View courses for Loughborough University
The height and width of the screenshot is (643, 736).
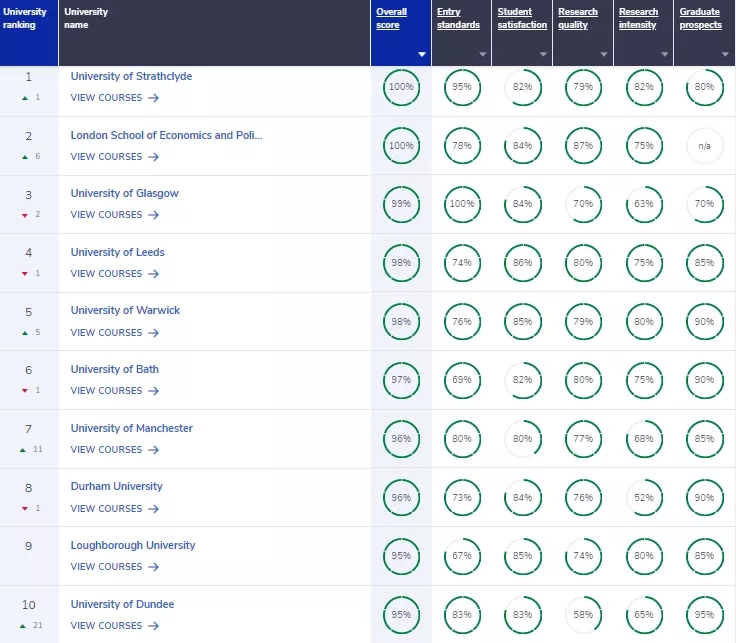coord(114,567)
